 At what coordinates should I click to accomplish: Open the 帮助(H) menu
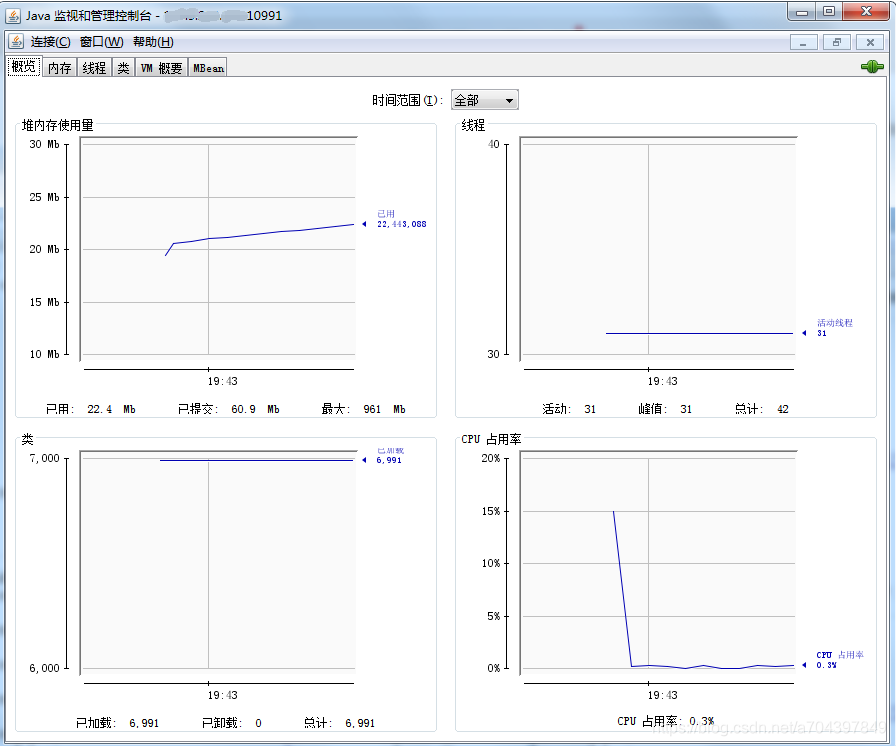pyautogui.click(x=153, y=42)
